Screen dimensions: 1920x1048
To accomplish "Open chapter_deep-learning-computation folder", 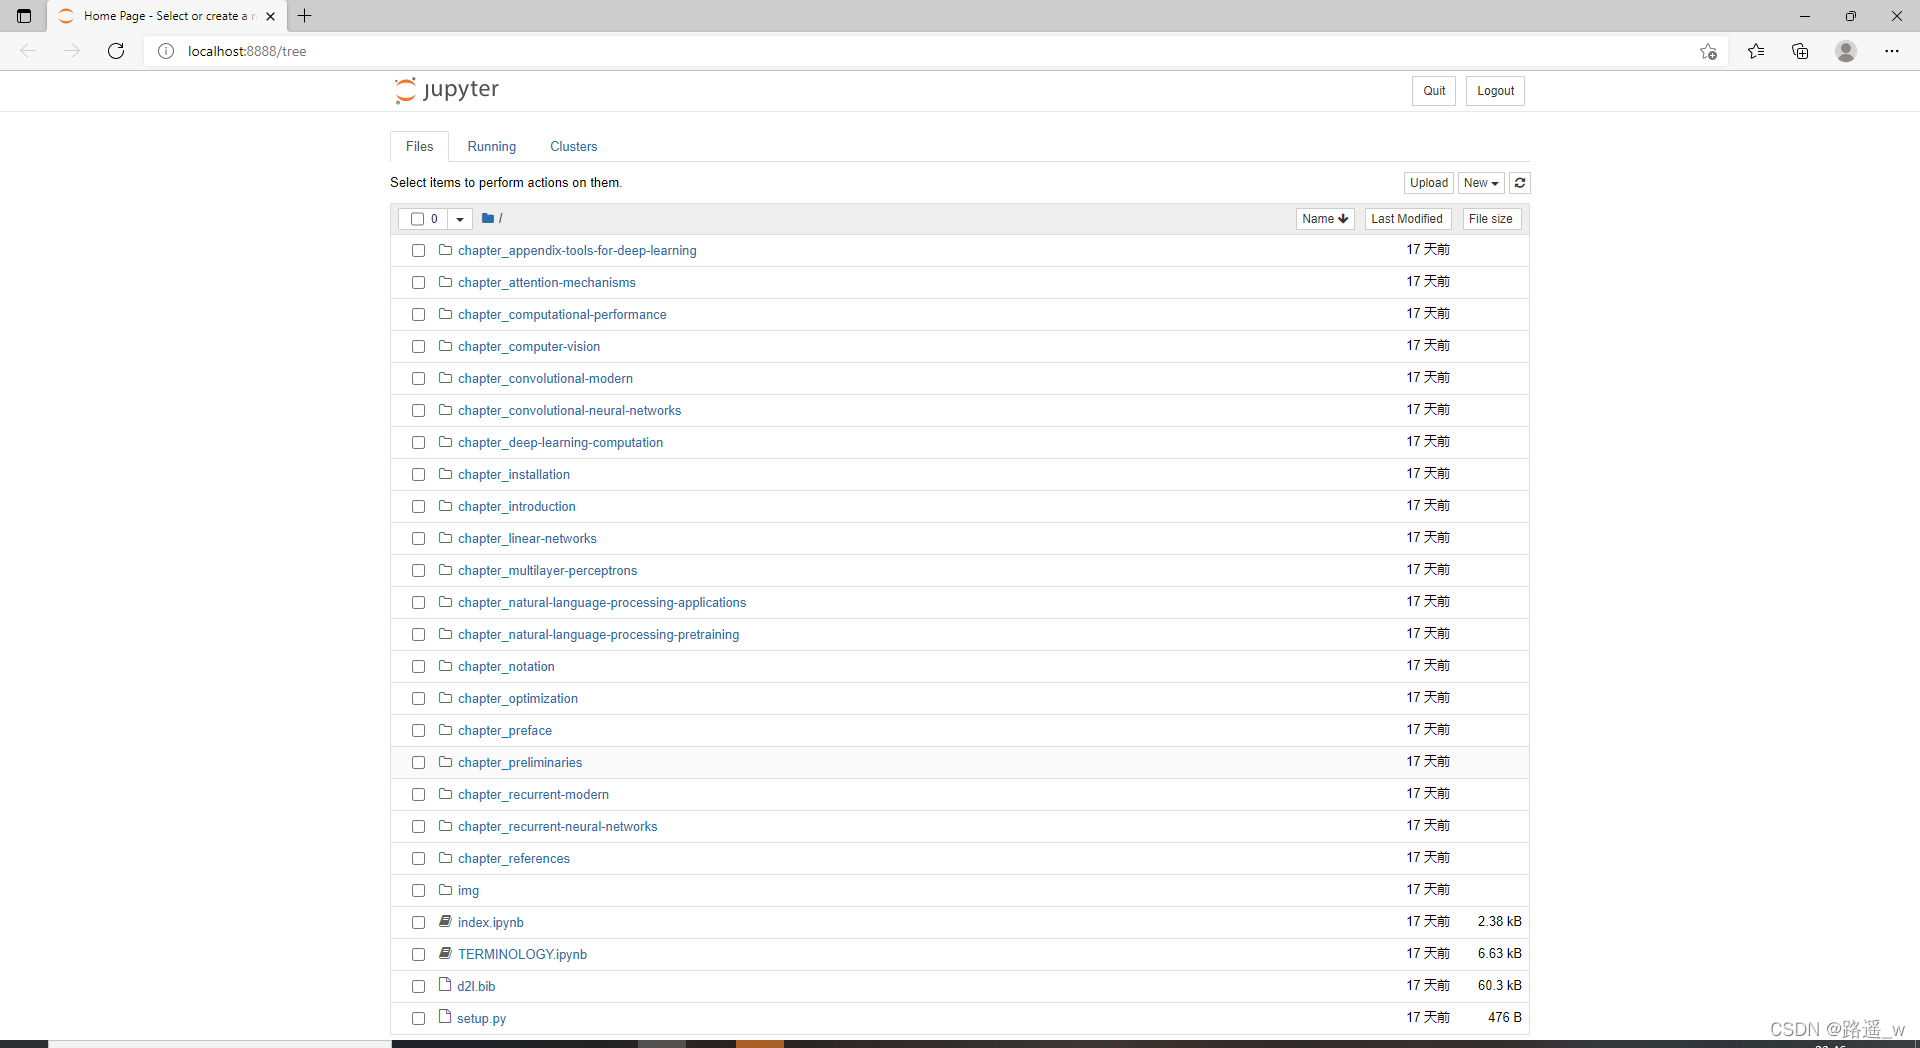I will pyautogui.click(x=560, y=443).
